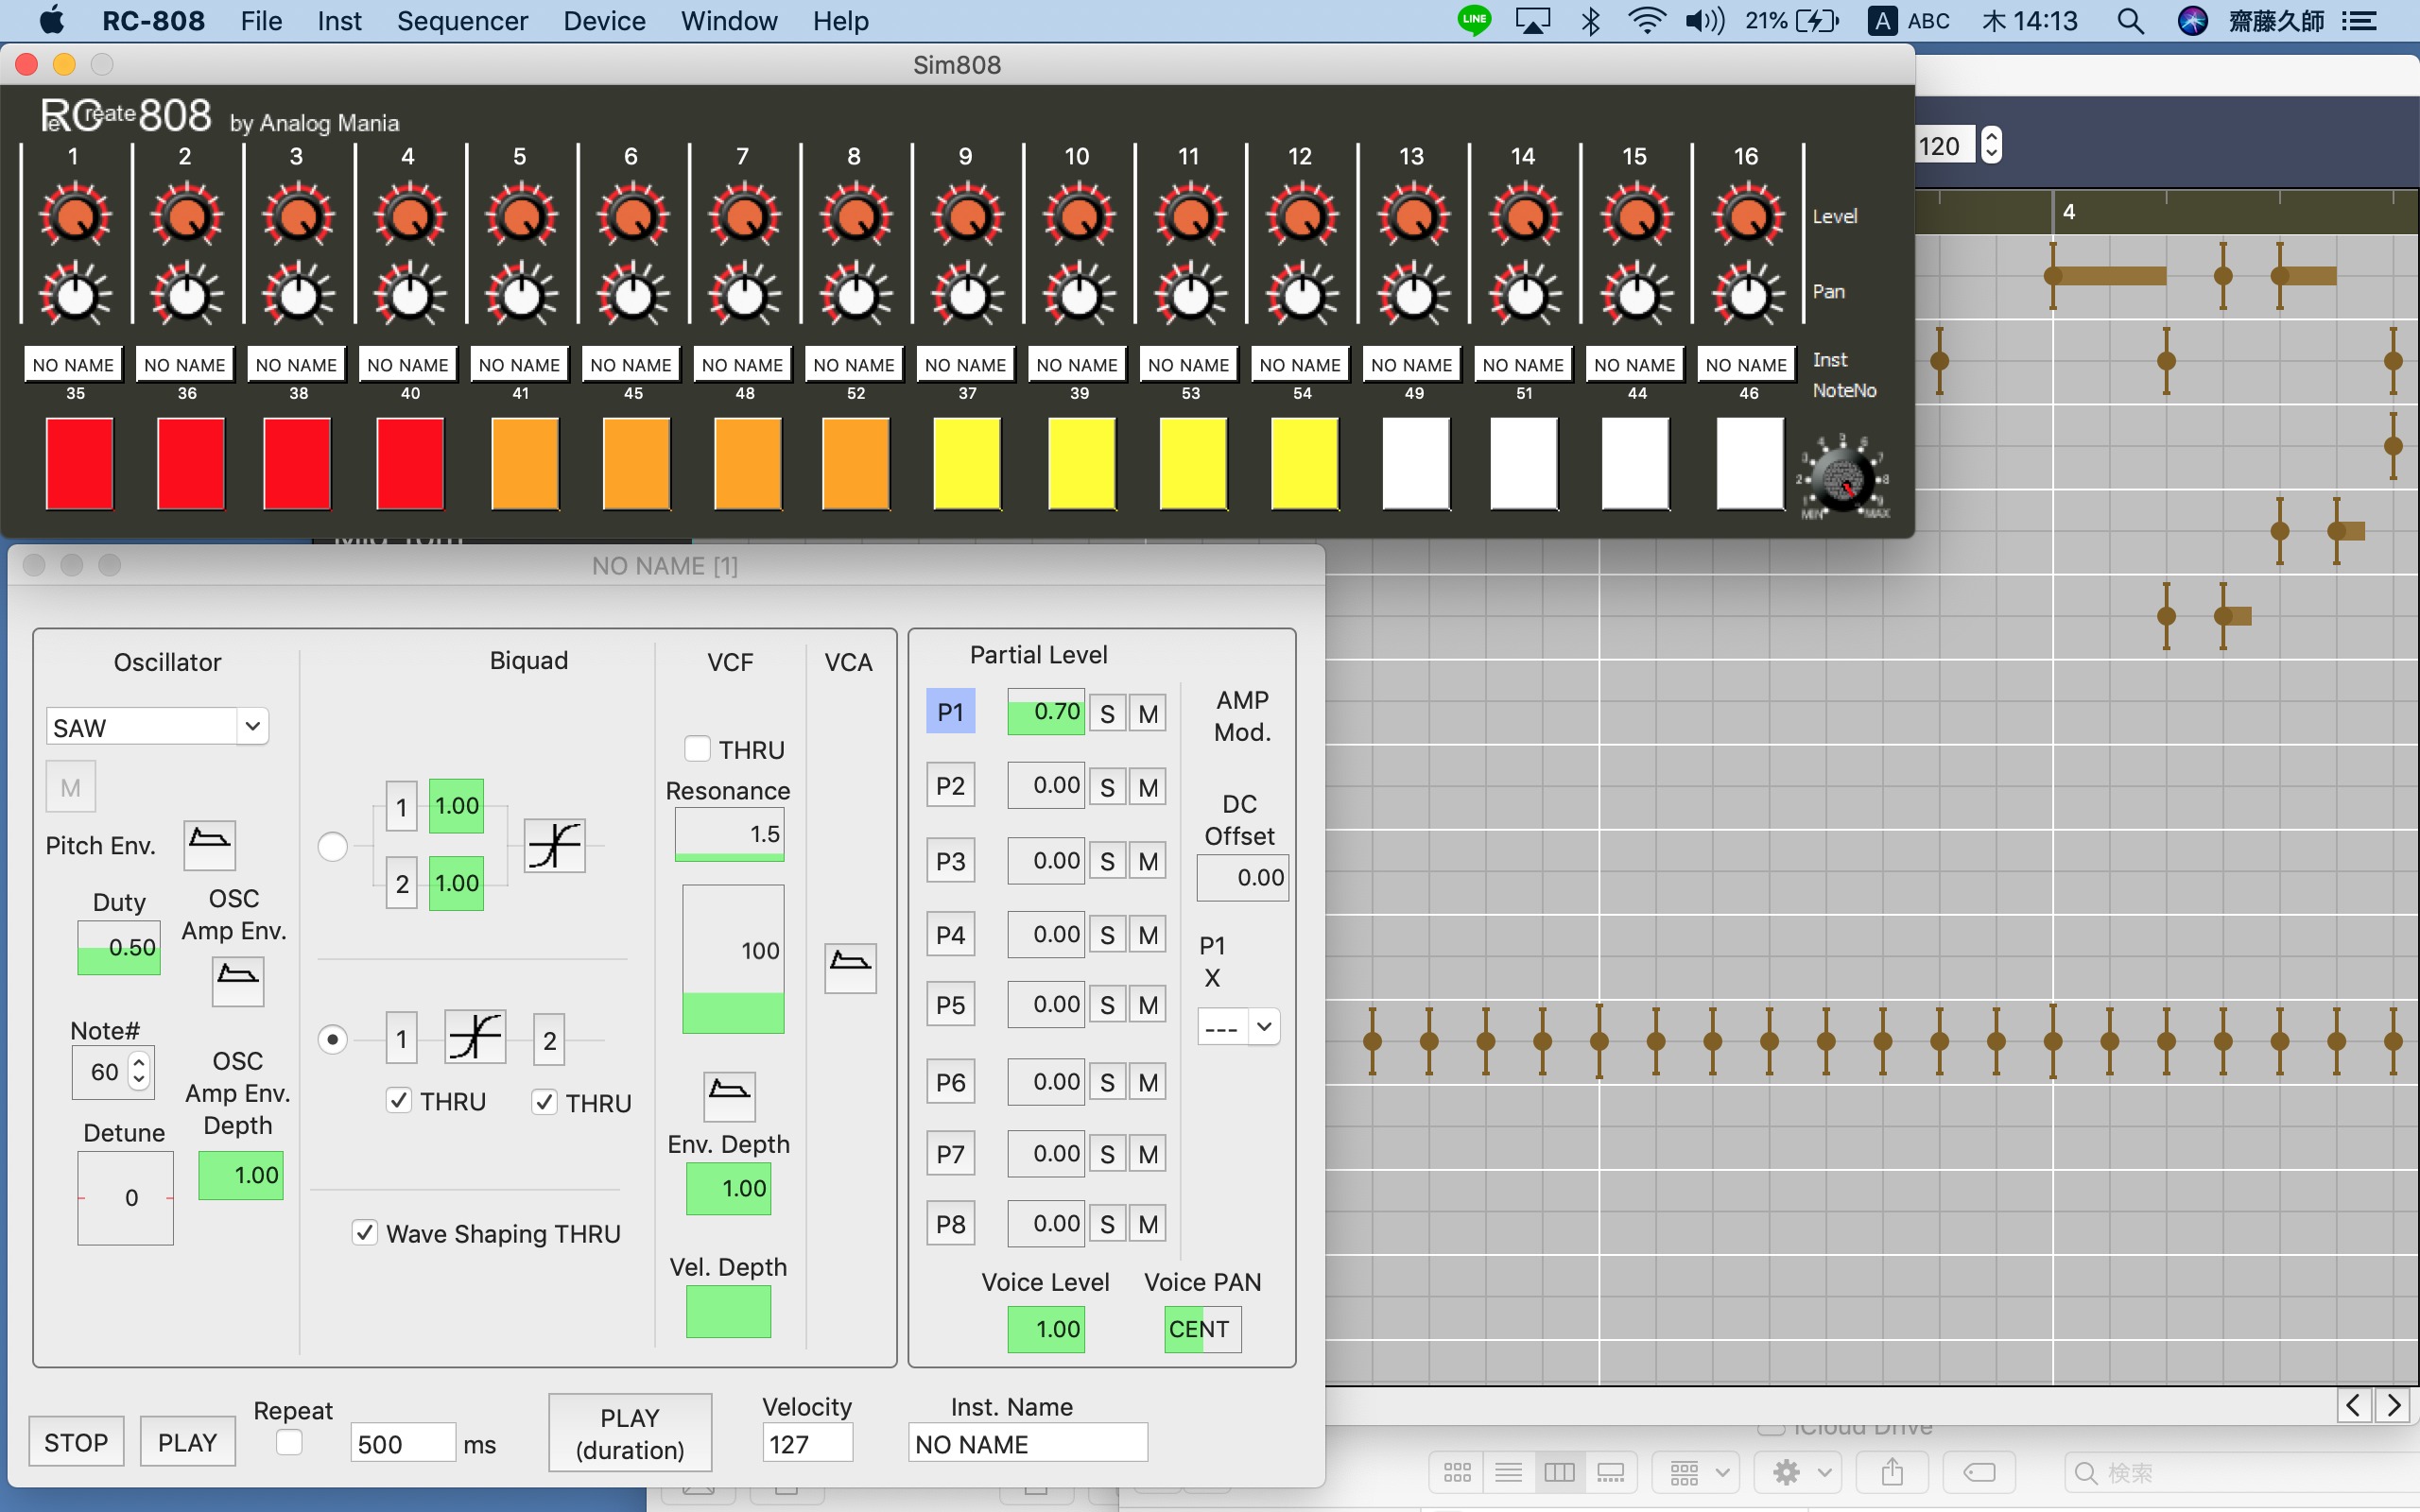The height and width of the screenshot is (1512, 2420).
Task: Click the channel 1 Pan knob
Action: click(x=74, y=295)
